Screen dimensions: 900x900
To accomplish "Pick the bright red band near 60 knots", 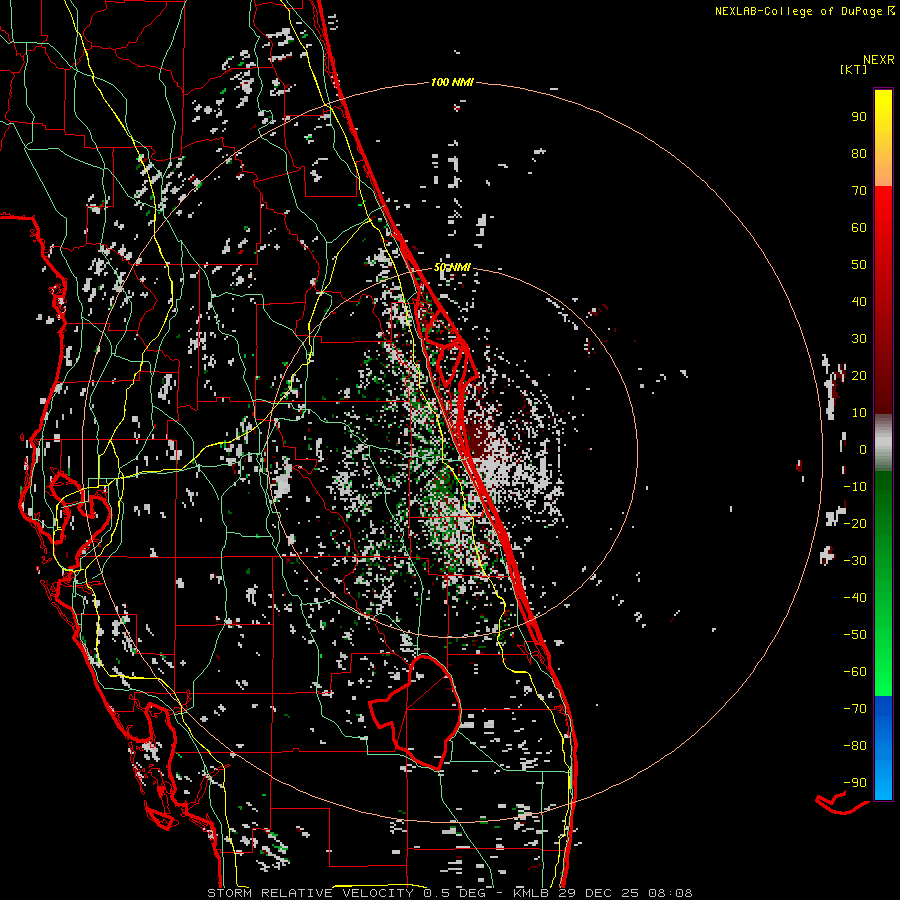I will click(883, 228).
